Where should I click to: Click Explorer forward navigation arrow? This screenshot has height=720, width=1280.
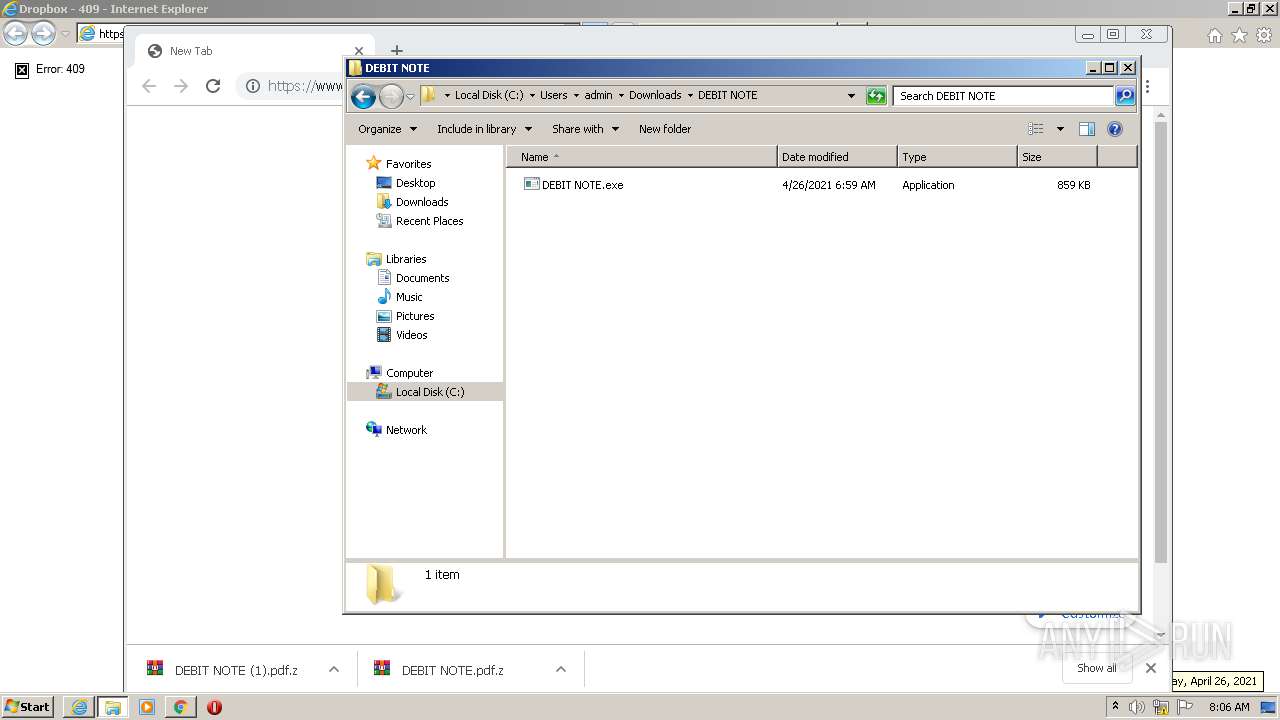click(391, 96)
